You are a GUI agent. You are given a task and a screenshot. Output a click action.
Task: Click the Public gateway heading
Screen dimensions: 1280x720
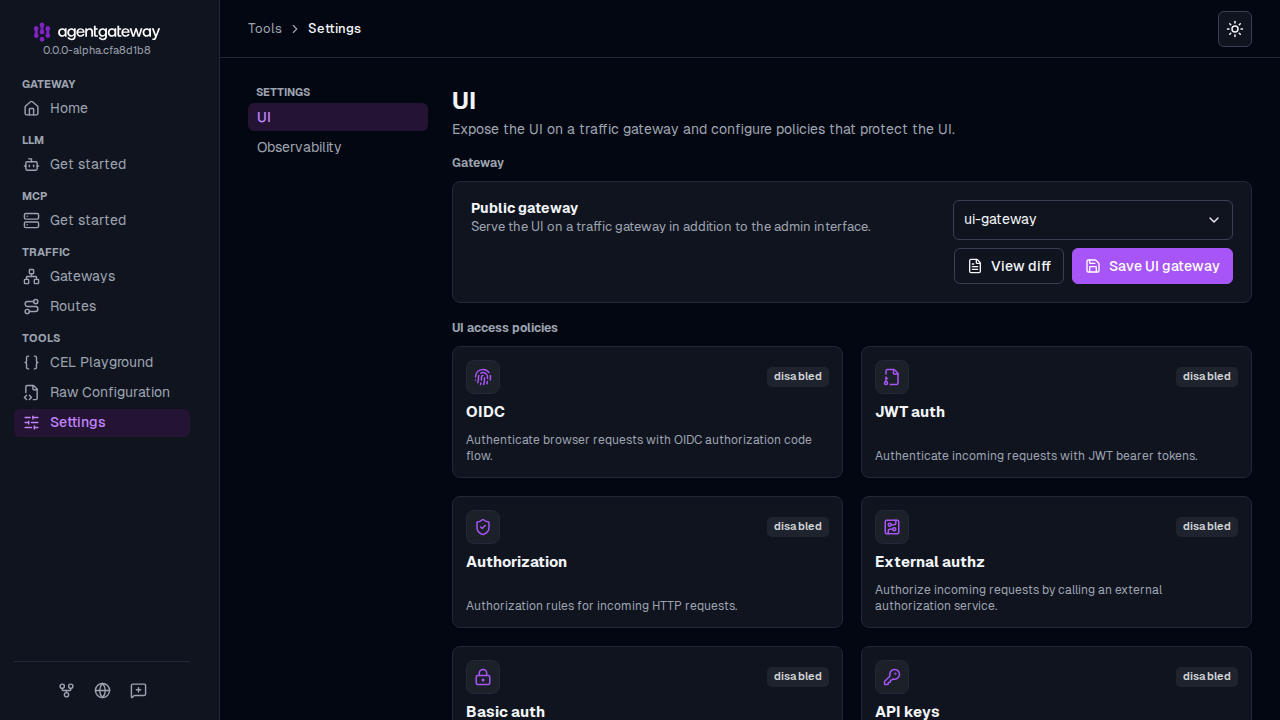click(524, 208)
